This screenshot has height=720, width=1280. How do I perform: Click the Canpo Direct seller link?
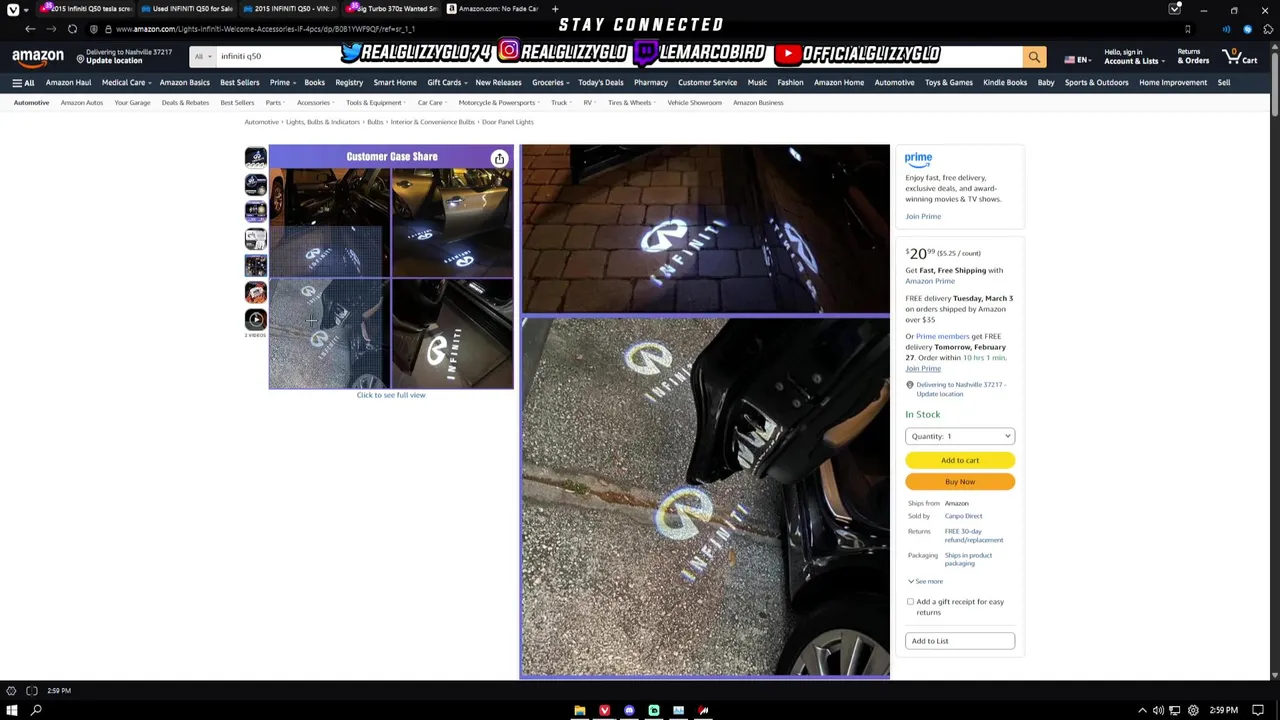pos(963,516)
